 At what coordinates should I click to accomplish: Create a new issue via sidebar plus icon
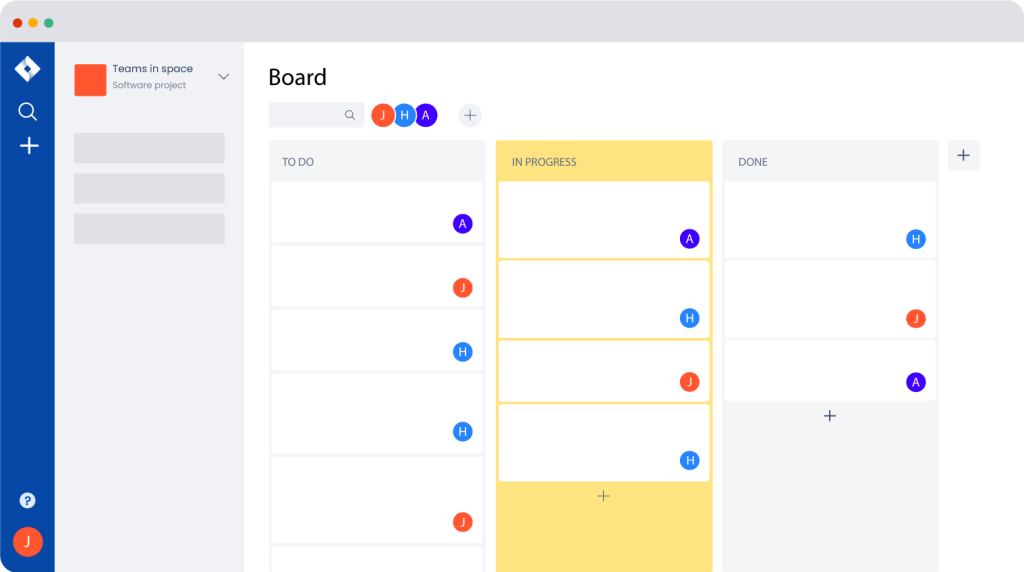point(29,146)
